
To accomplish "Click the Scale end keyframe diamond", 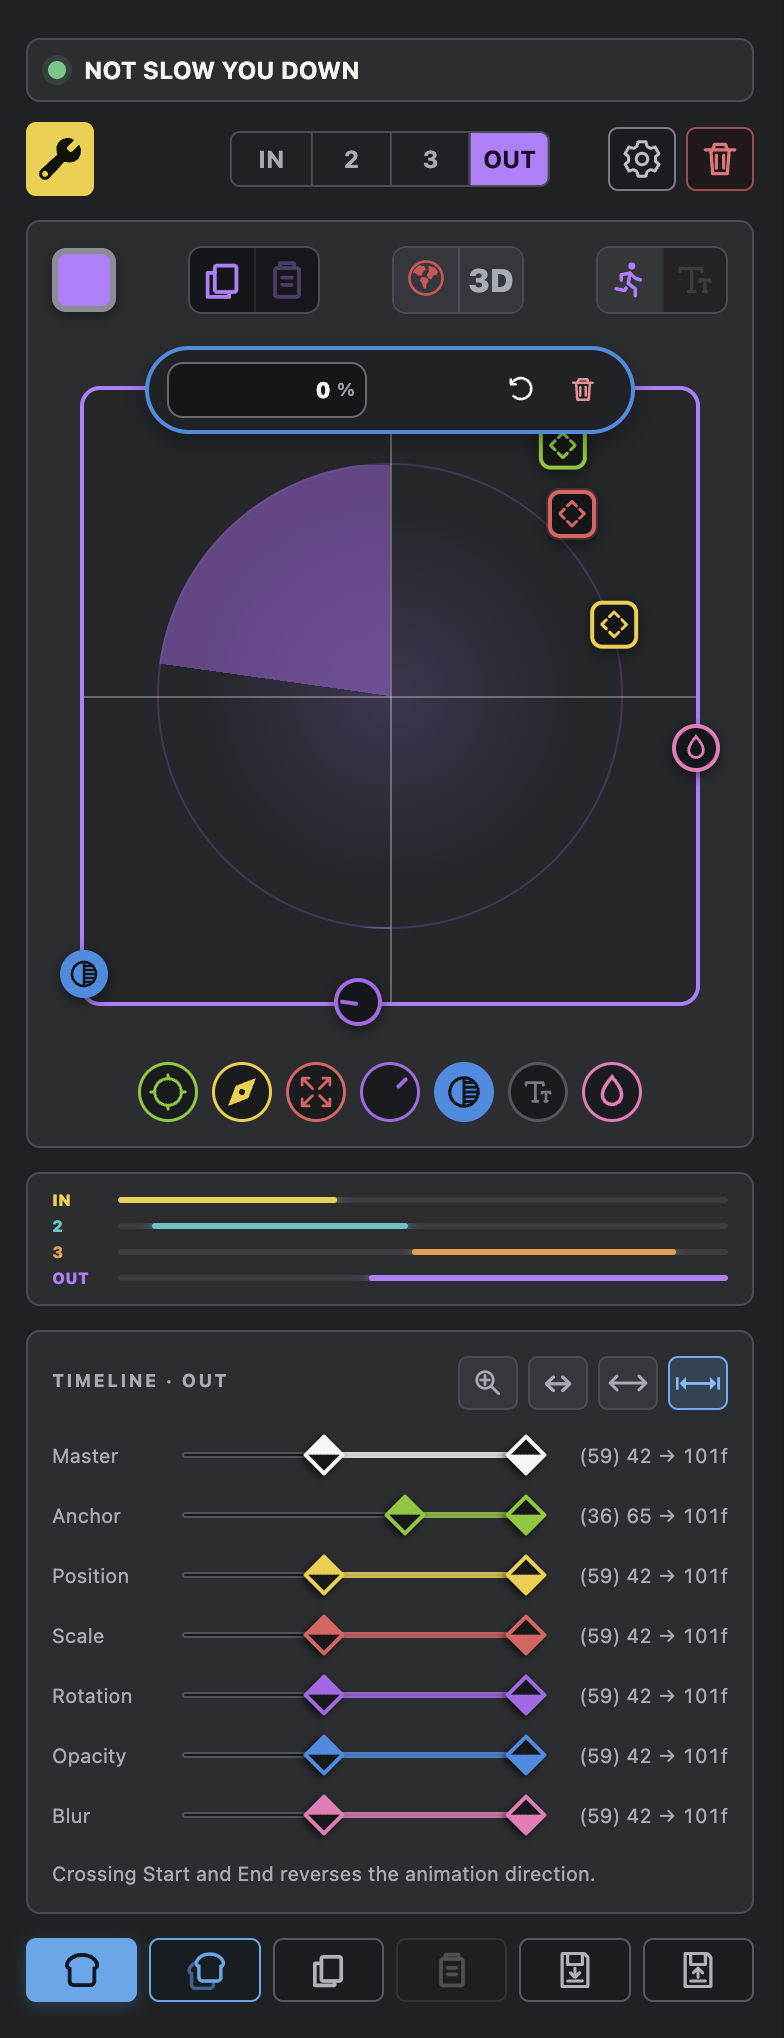I will [526, 1635].
